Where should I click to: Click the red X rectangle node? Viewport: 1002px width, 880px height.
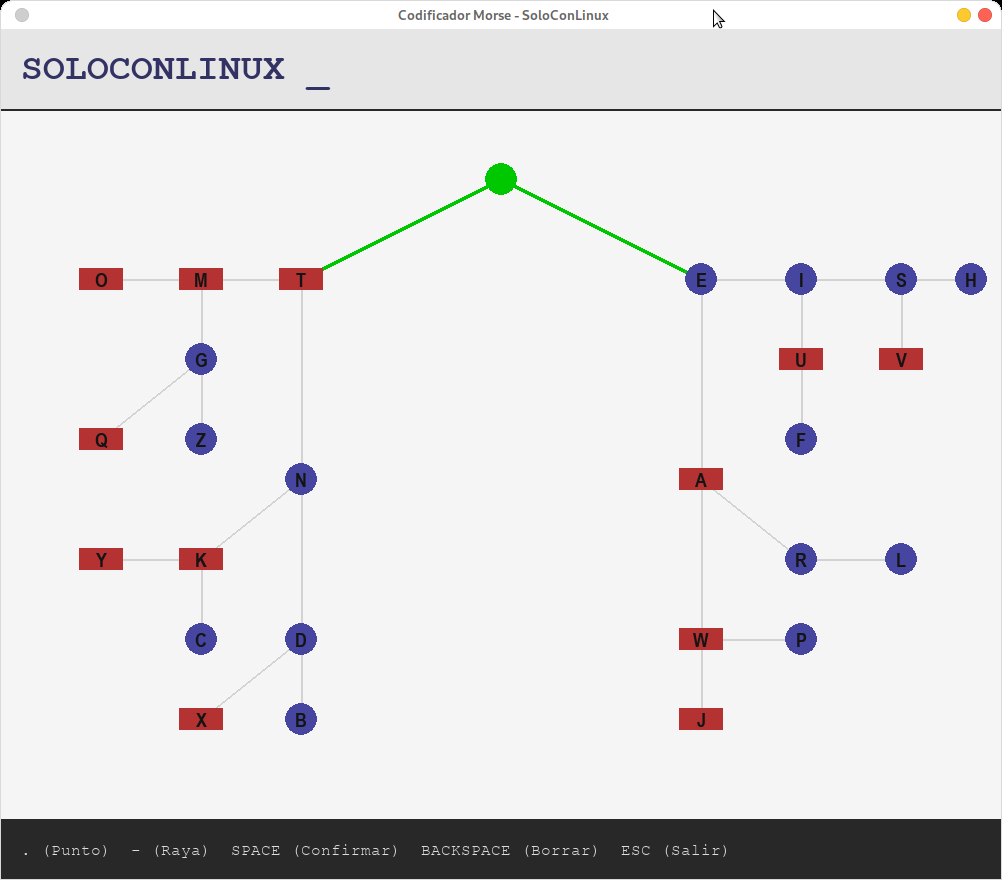pyautogui.click(x=201, y=720)
